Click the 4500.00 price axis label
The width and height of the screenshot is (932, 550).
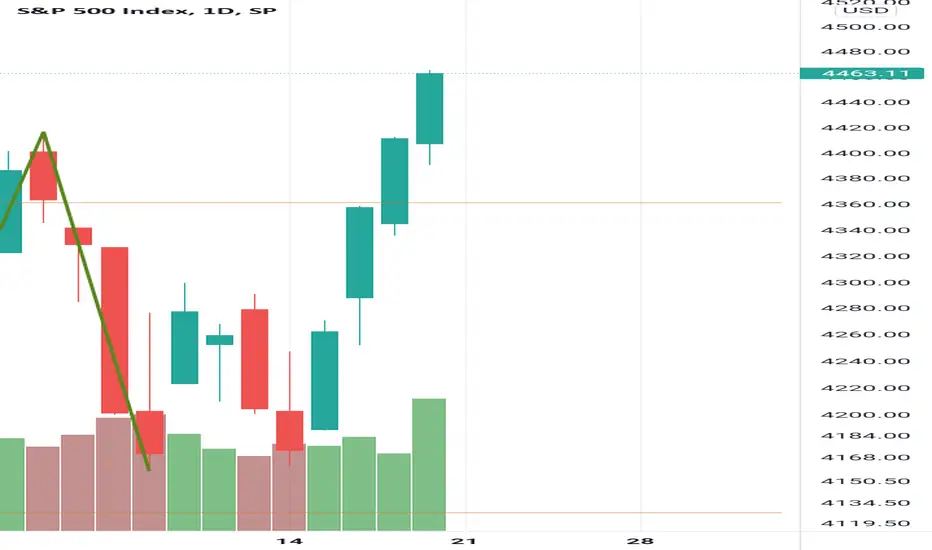[865, 27]
